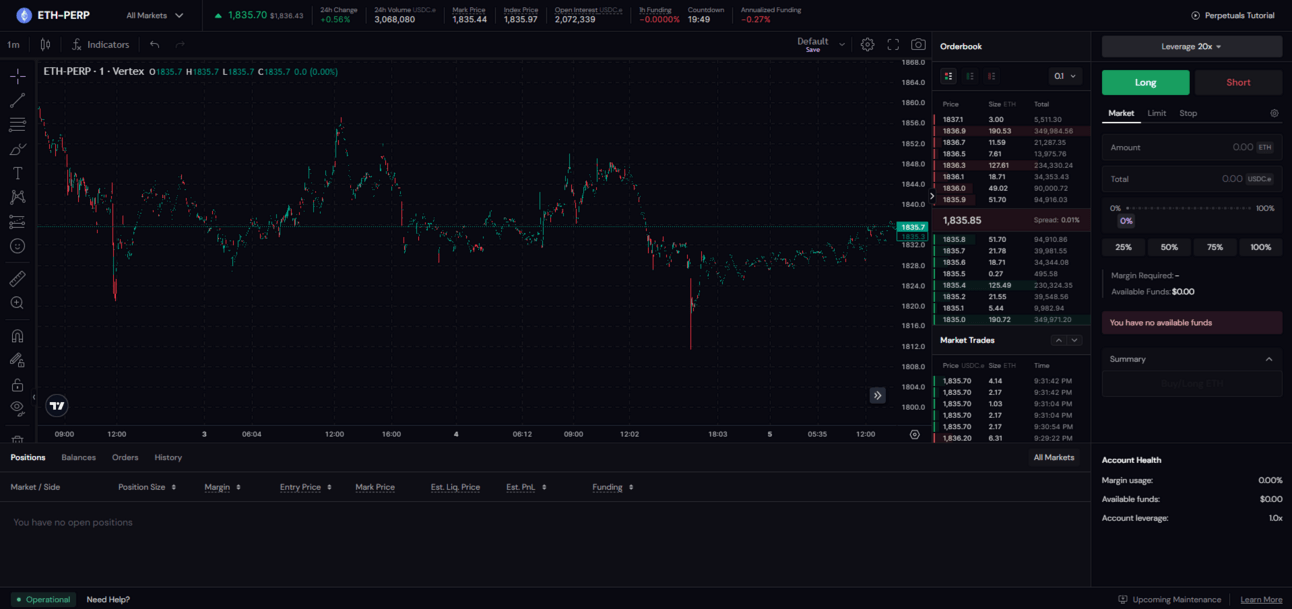
Task: Sort positions by Position Size
Action: (x=147, y=487)
